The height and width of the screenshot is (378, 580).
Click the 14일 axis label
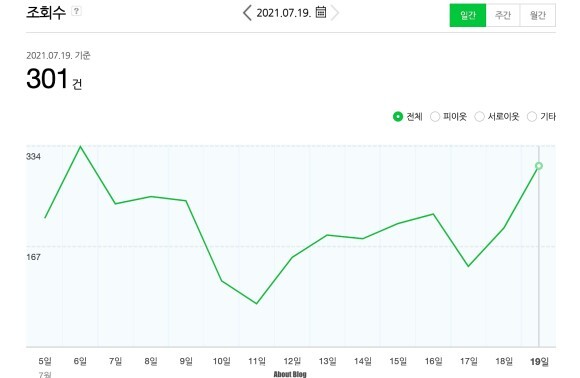point(363,361)
